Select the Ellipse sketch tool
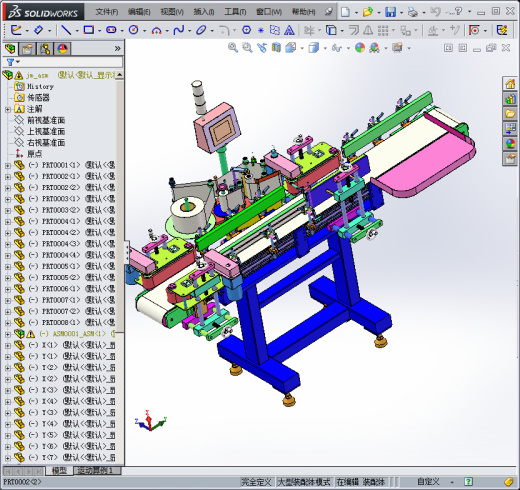Image resolution: width=520 pixels, height=490 pixels. coord(201,30)
